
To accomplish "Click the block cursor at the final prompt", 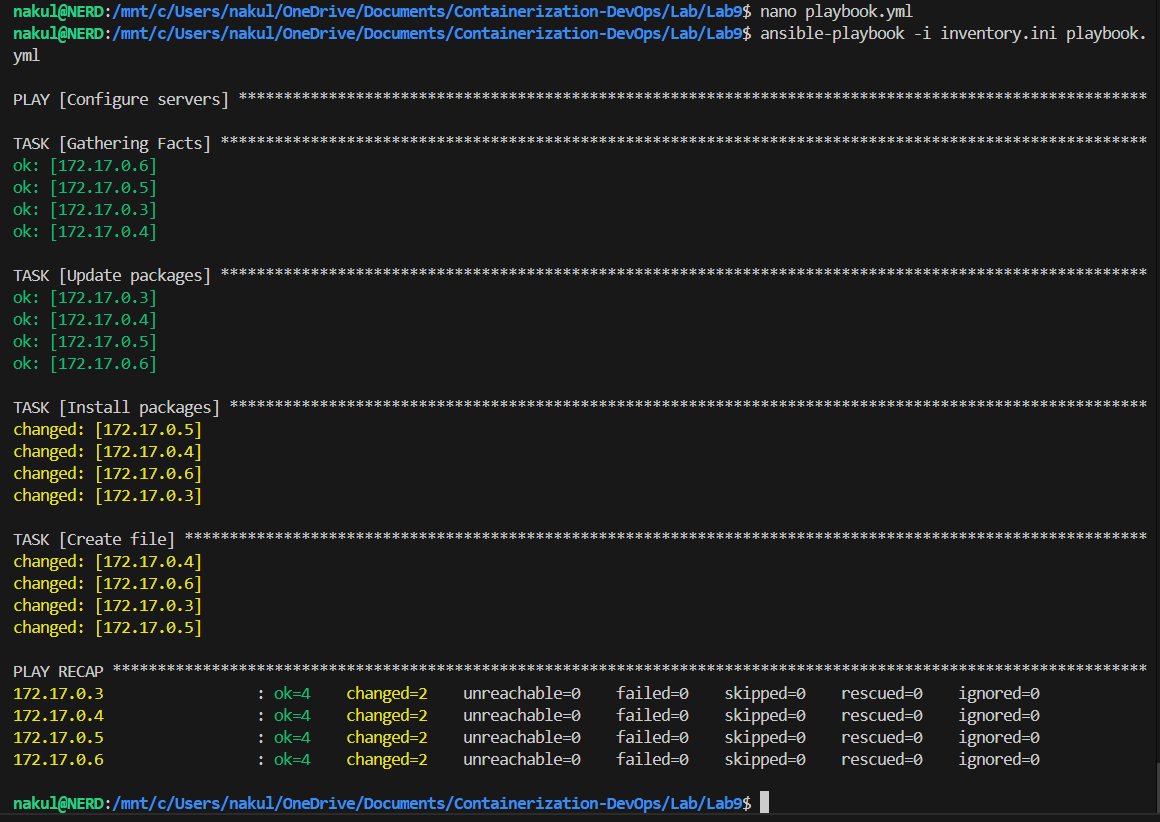I will click(x=764, y=803).
